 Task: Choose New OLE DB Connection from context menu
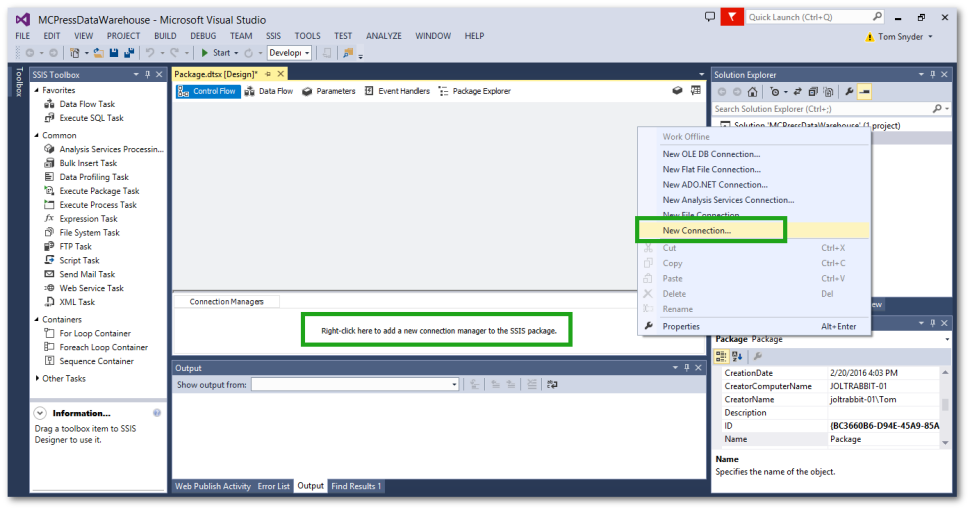pyautogui.click(x=711, y=154)
